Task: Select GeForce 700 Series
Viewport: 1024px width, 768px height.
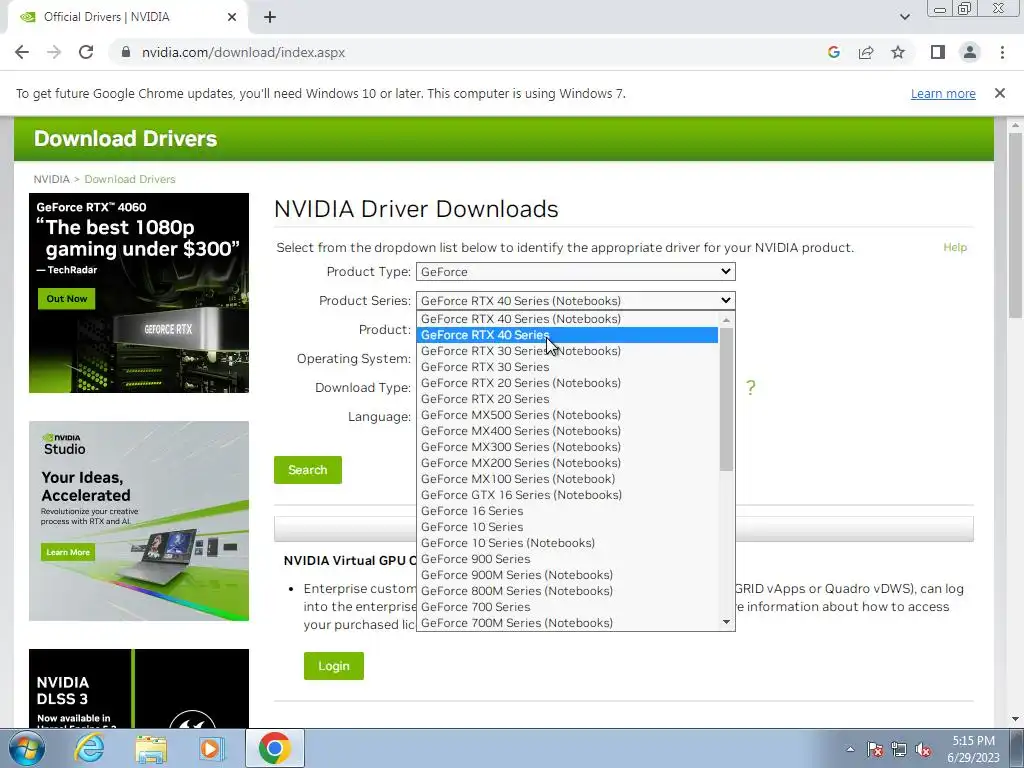Action: (567, 607)
